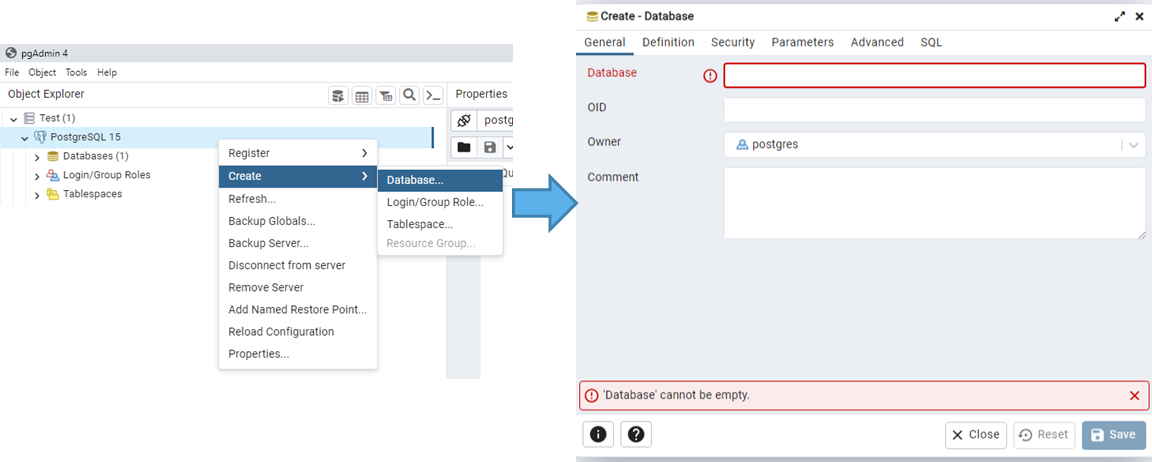Click the Search Objects magnifier icon

coord(410,95)
